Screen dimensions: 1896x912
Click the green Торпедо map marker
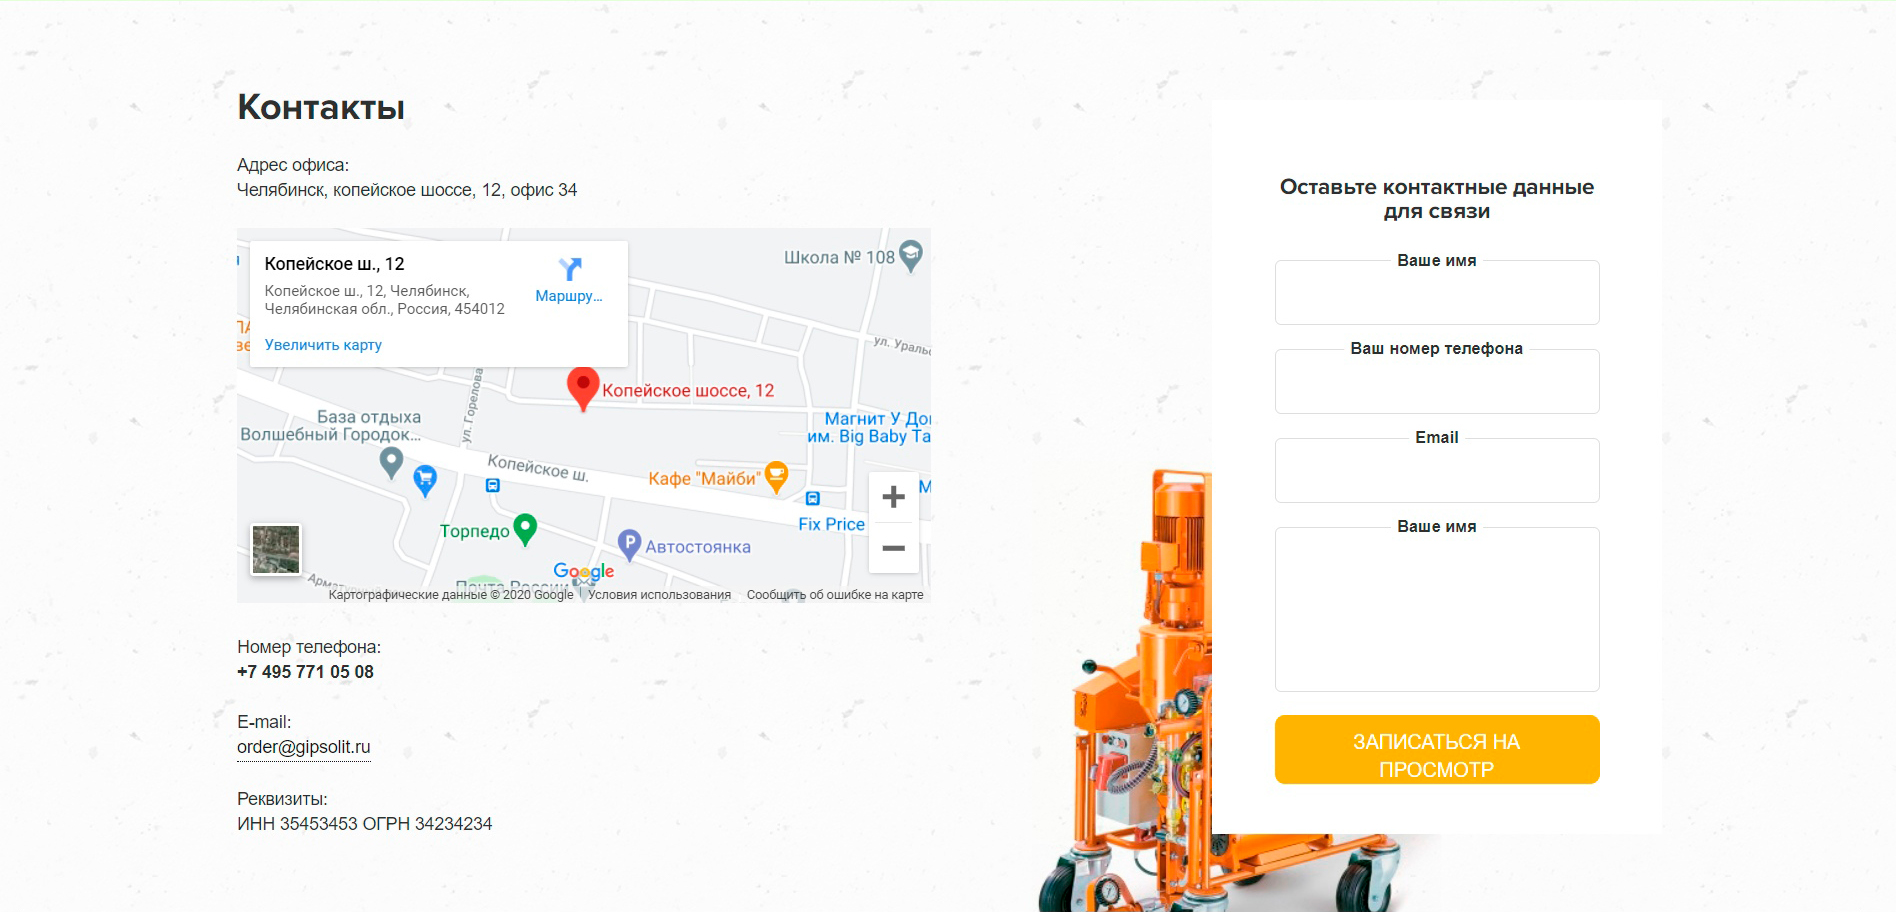pos(525,529)
